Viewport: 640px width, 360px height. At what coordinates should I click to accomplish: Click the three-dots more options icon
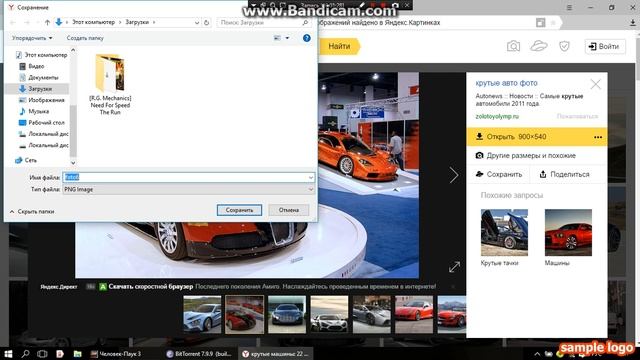coord(598,137)
